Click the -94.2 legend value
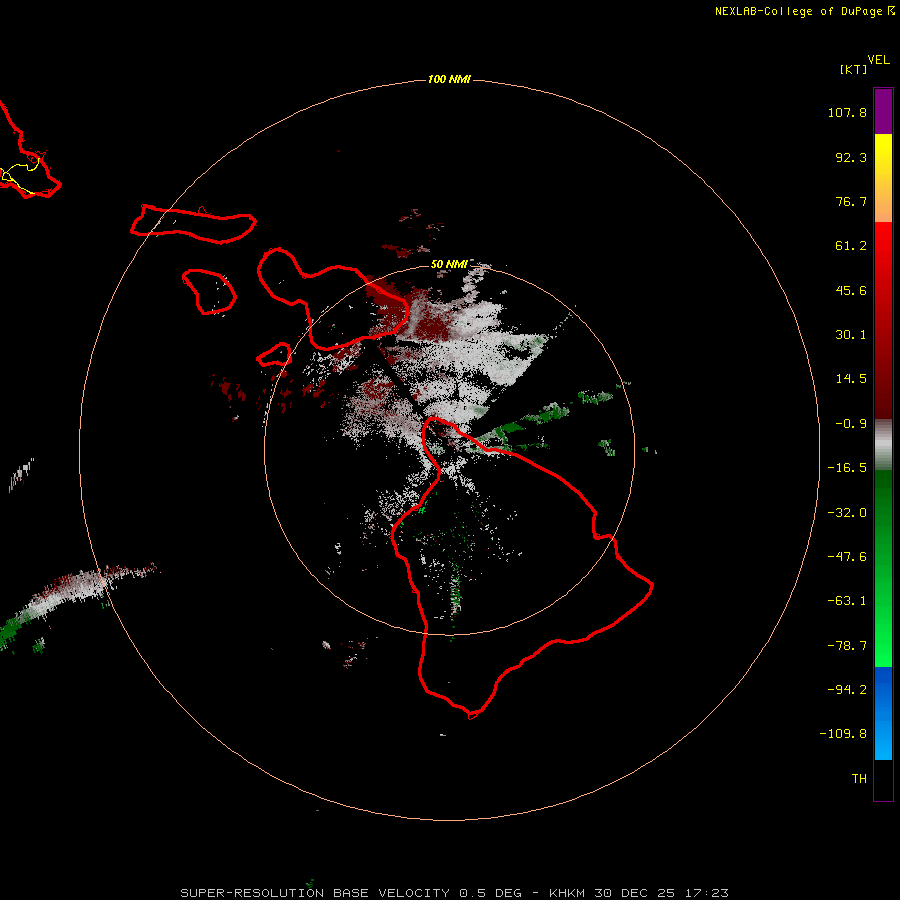The image size is (900, 900). point(847,689)
